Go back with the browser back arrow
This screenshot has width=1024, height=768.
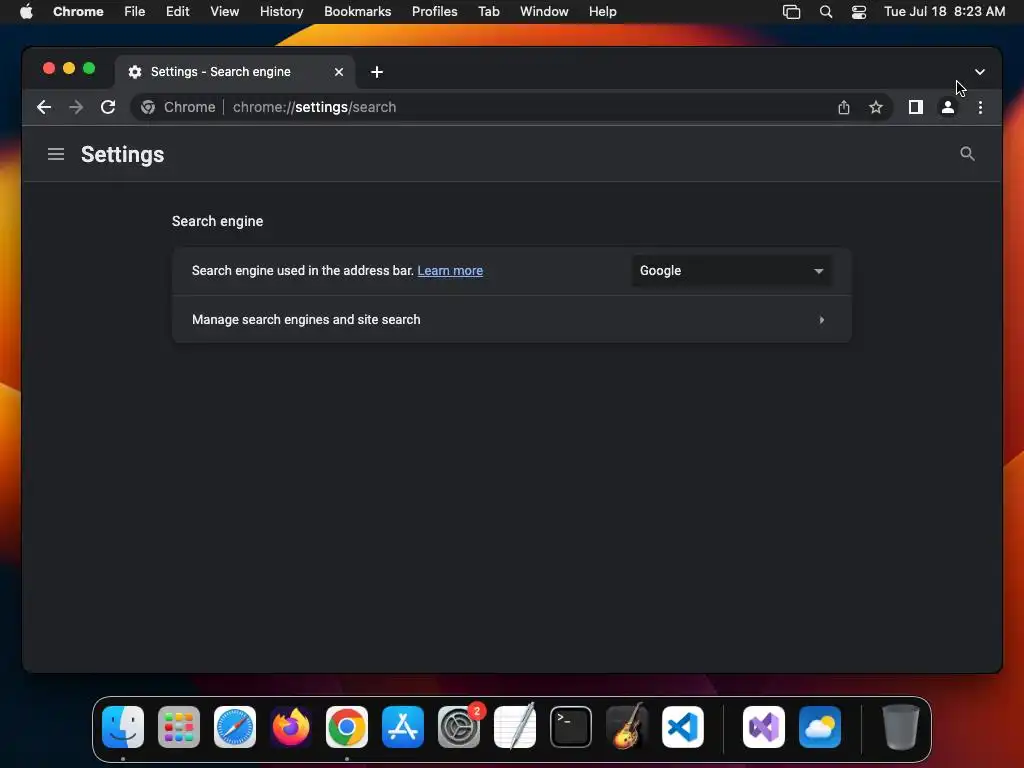point(44,107)
